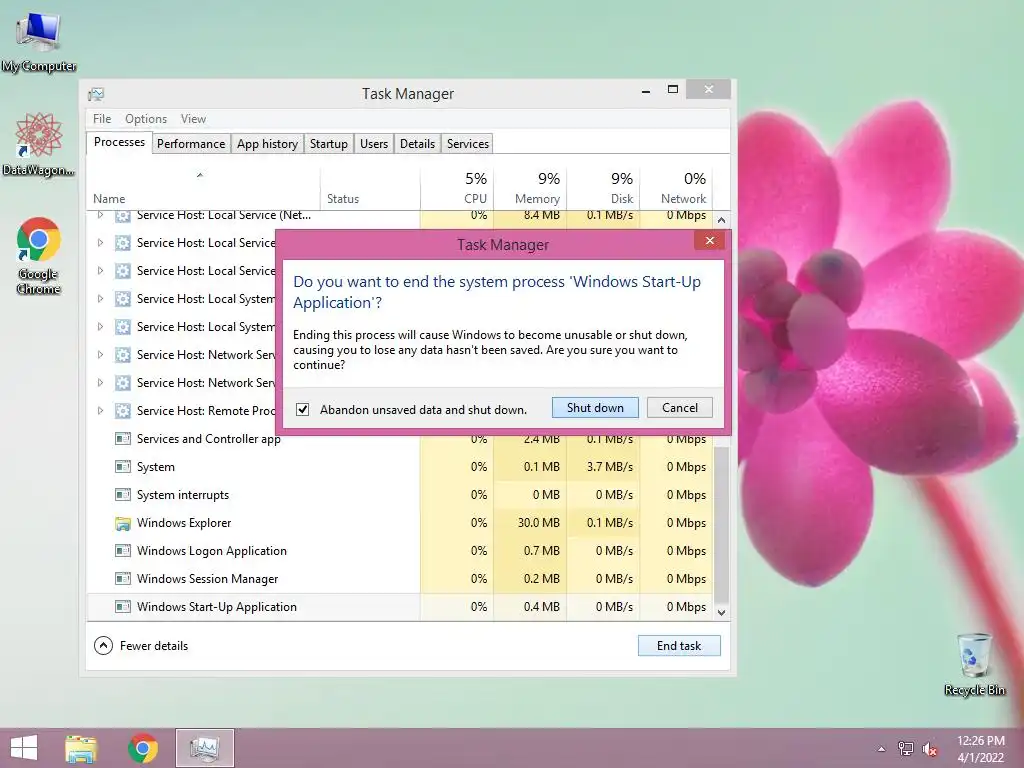Click the System interrupts process icon
The width and height of the screenshot is (1024, 768).
click(x=122, y=495)
